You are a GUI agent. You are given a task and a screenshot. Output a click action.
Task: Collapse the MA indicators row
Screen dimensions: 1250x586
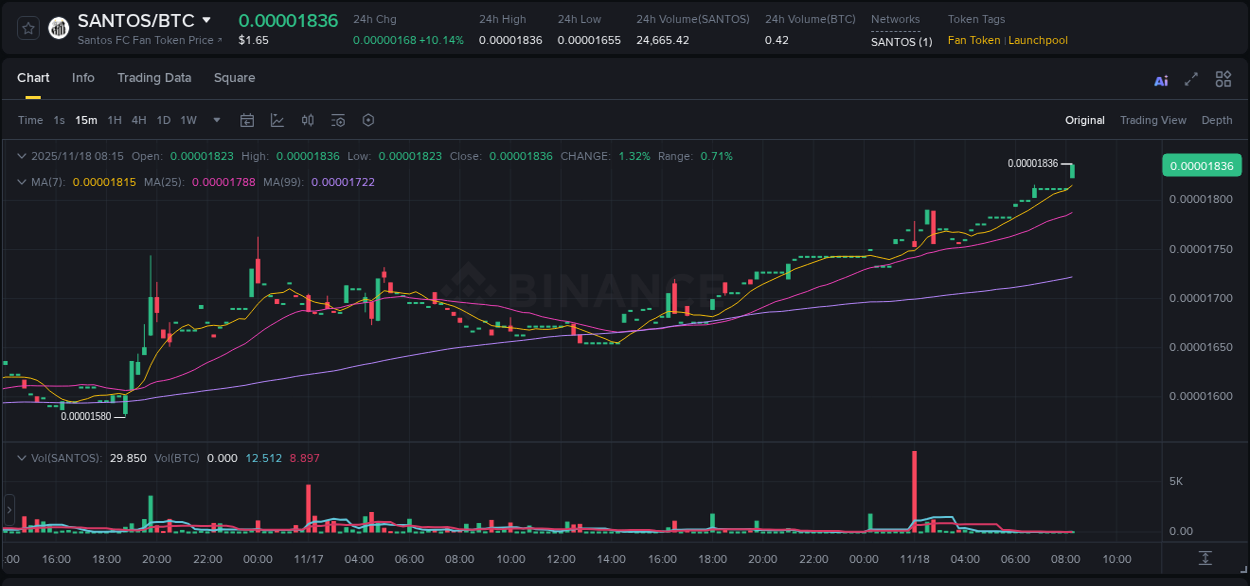[22, 182]
